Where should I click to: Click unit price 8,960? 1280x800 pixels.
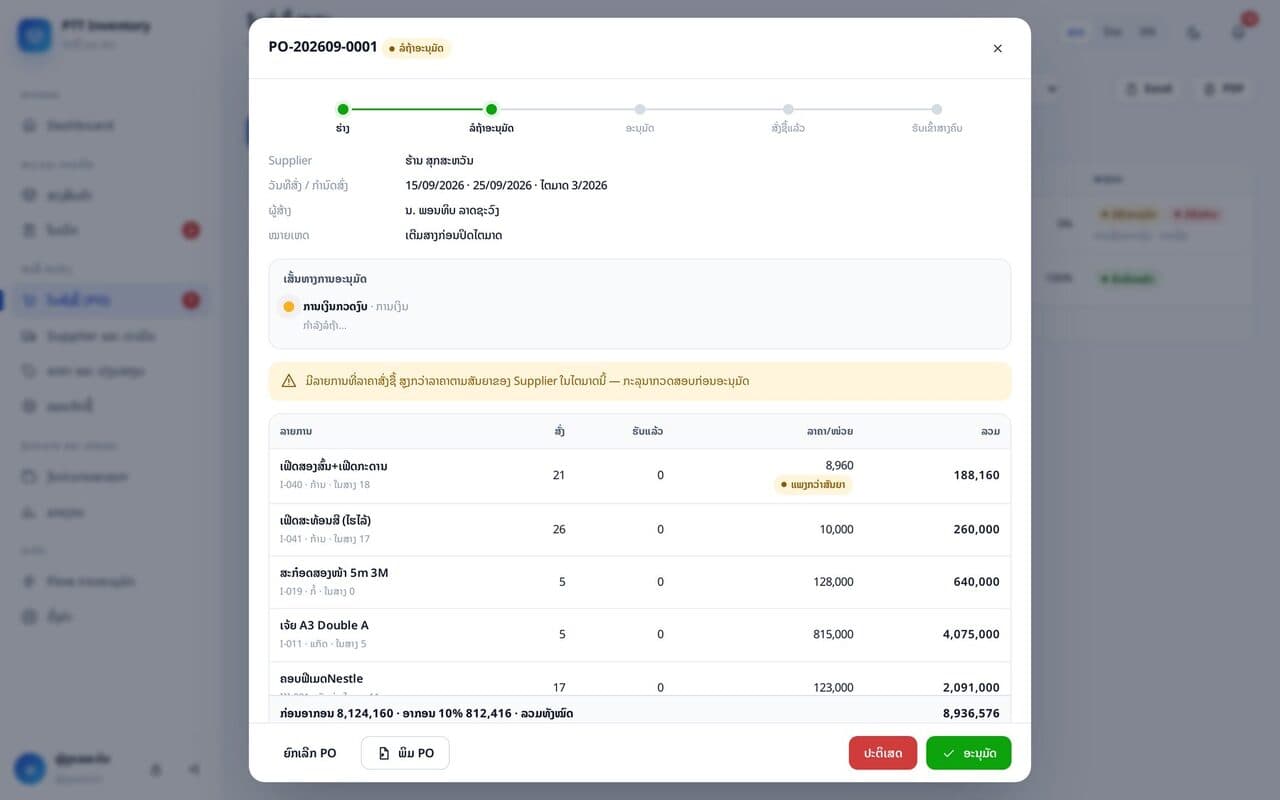839,465
